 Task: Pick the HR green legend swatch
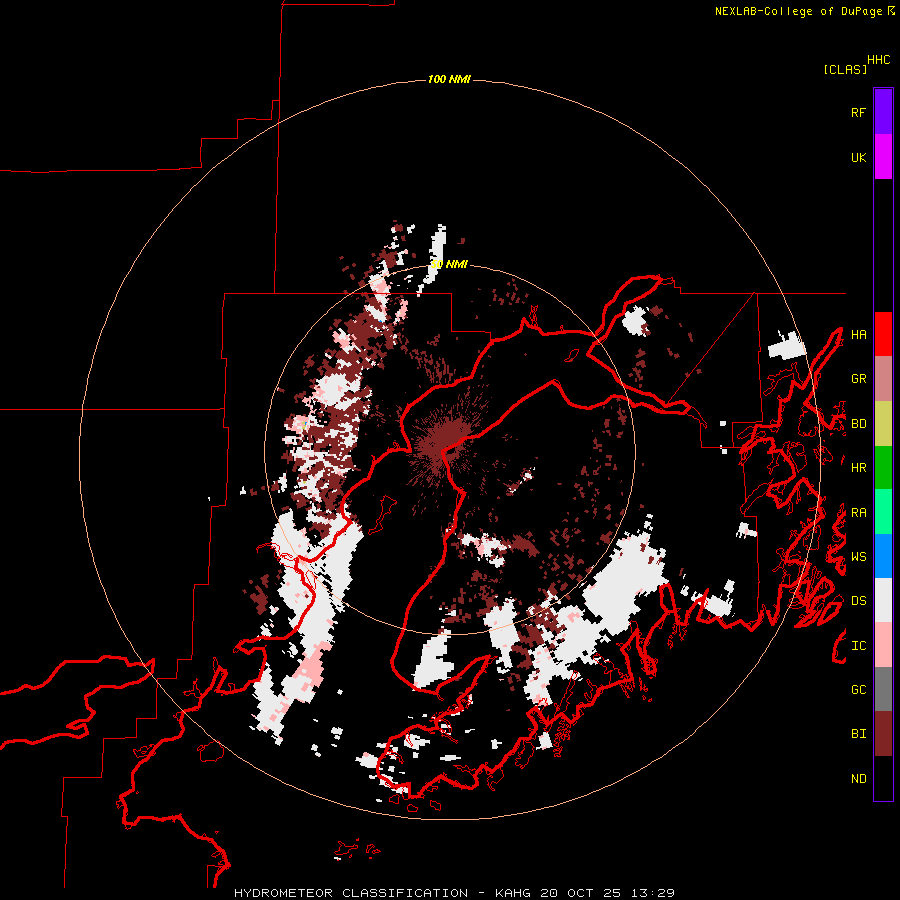click(883, 467)
